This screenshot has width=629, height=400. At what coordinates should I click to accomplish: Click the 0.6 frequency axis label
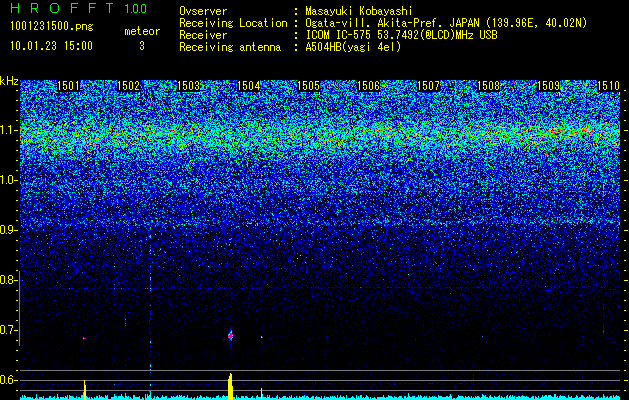point(8,380)
